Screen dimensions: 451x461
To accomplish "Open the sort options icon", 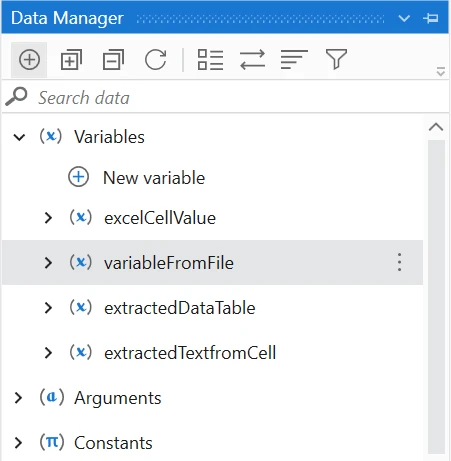I will (x=294, y=60).
